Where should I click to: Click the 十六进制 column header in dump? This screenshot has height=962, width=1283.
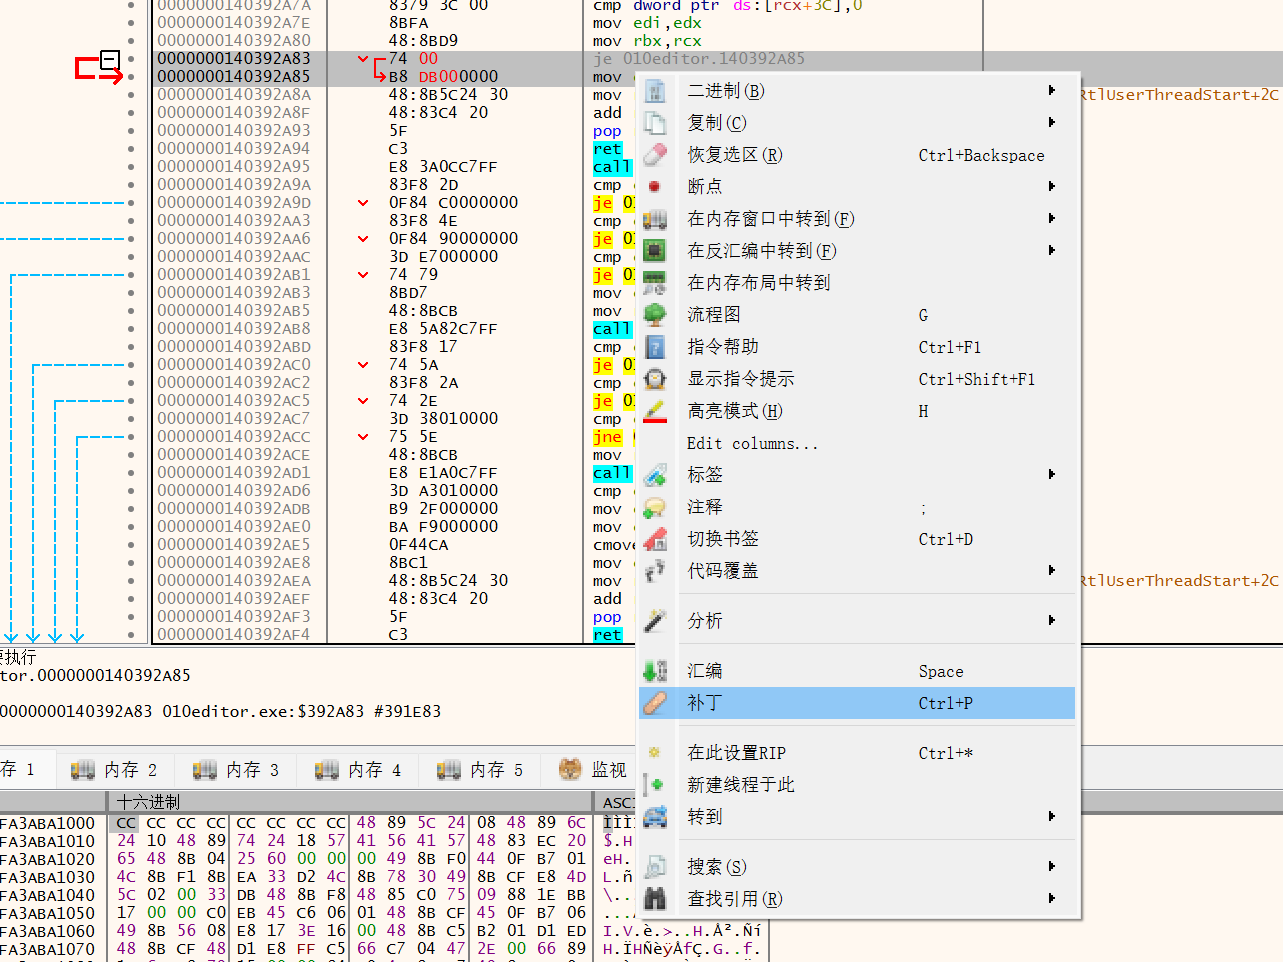coord(149,802)
